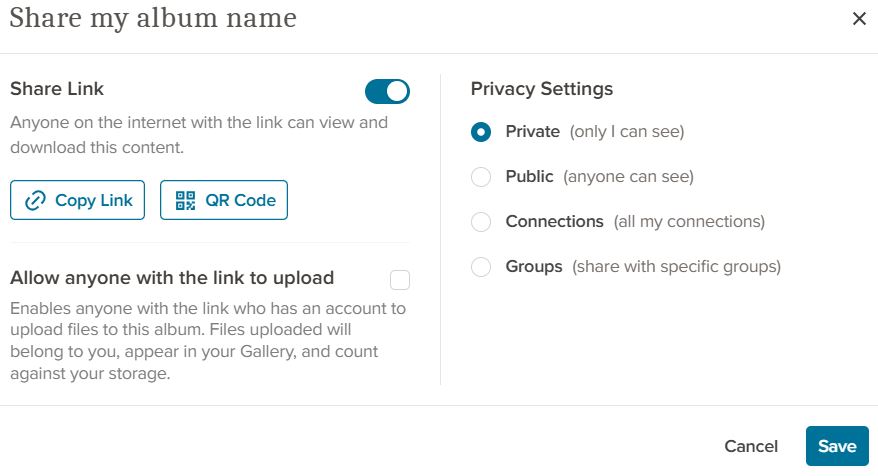This screenshot has width=878, height=476.
Task: Click the chain link icon in Copy Link
Action: pyautogui.click(x=35, y=200)
